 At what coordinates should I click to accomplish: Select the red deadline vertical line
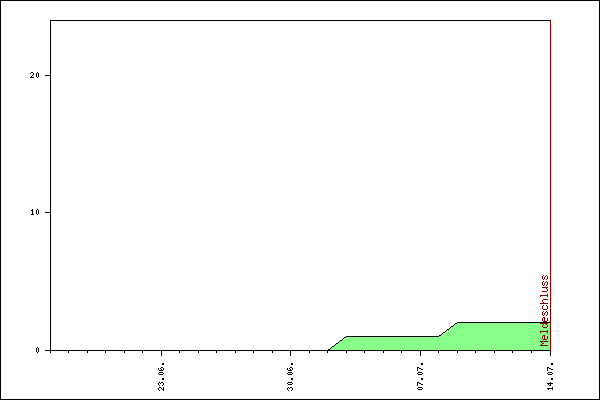pyautogui.click(x=550, y=150)
